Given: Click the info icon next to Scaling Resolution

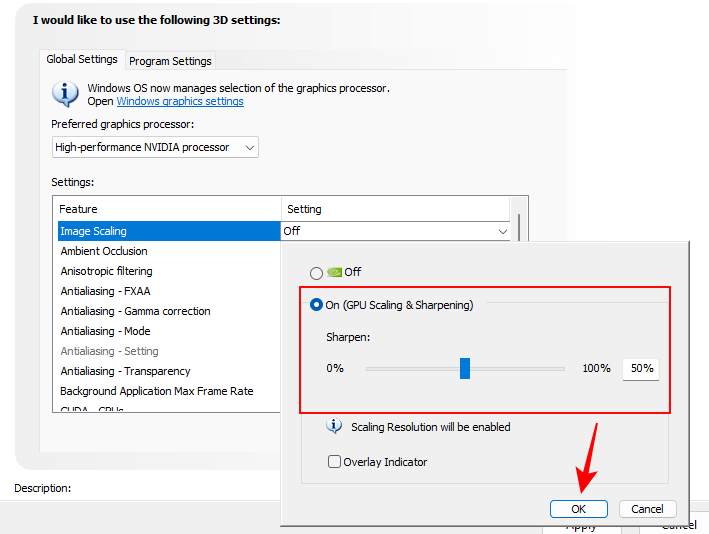Looking at the screenshot, I should pyautogui.click(x=335, y=427).
